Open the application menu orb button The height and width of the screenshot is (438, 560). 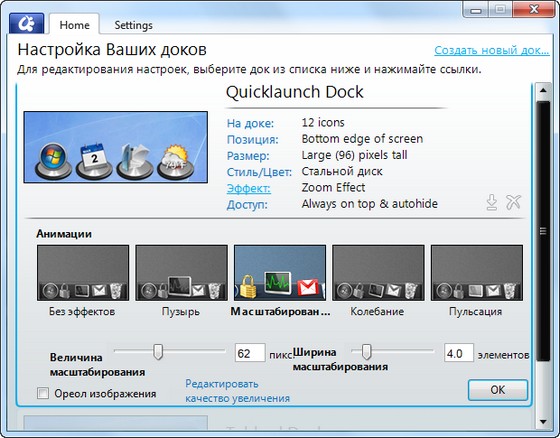point(27,24)
